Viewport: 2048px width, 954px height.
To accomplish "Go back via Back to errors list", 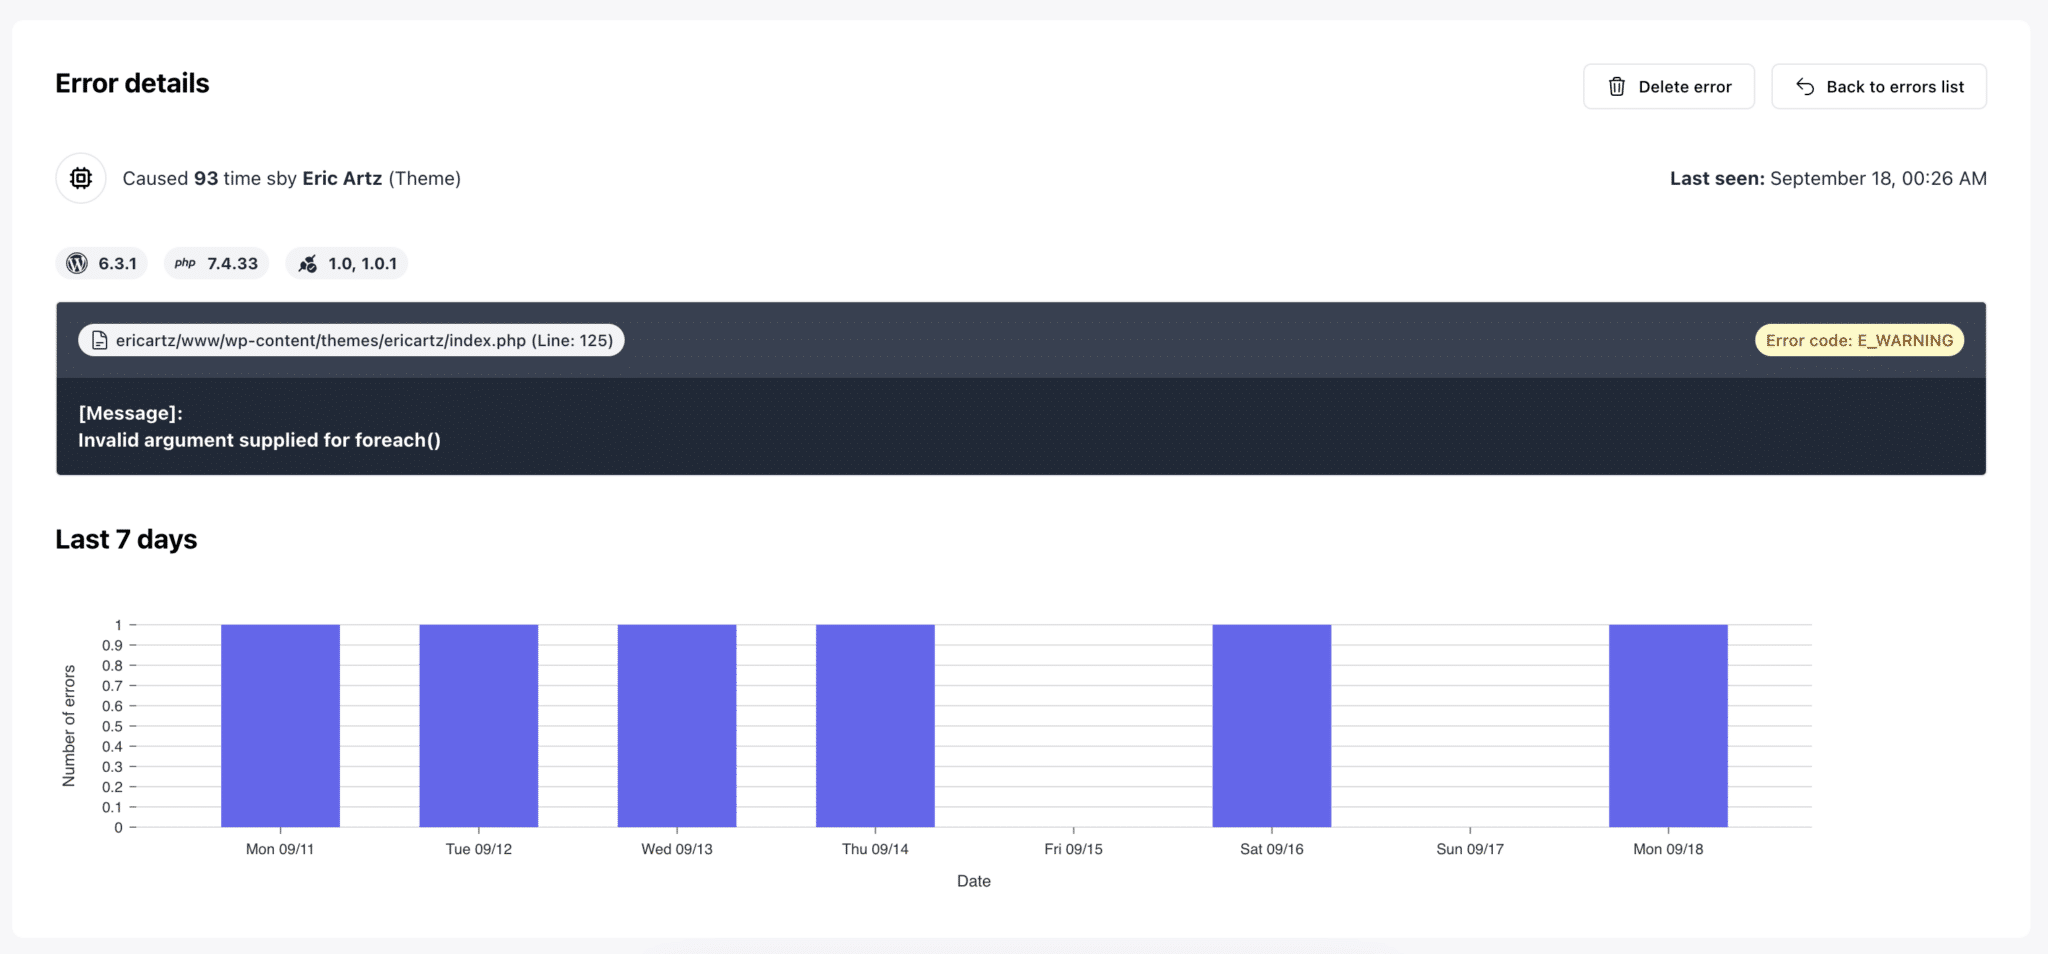I will (x=1878, y=87).
